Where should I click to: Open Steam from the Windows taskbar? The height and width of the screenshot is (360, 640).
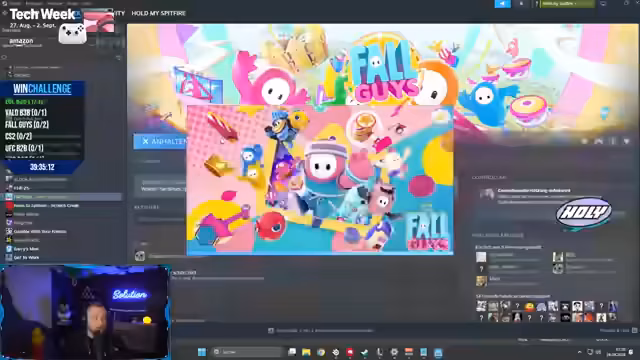[364, 352]
